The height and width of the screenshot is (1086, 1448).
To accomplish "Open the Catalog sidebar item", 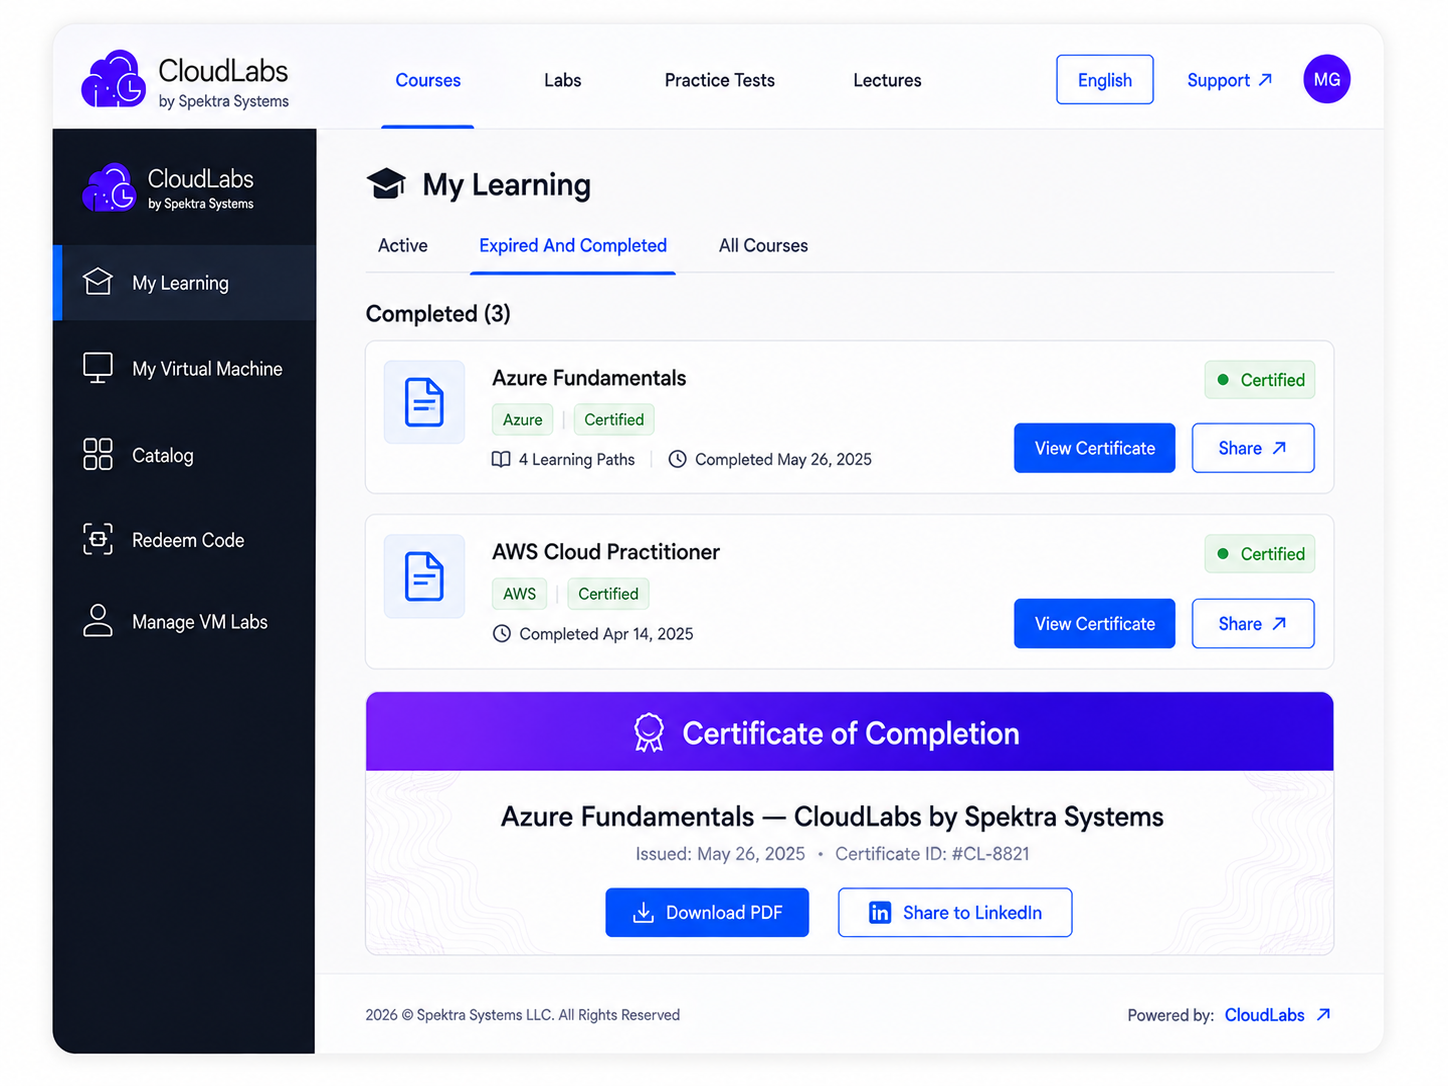I will click(x=185, y=455).
